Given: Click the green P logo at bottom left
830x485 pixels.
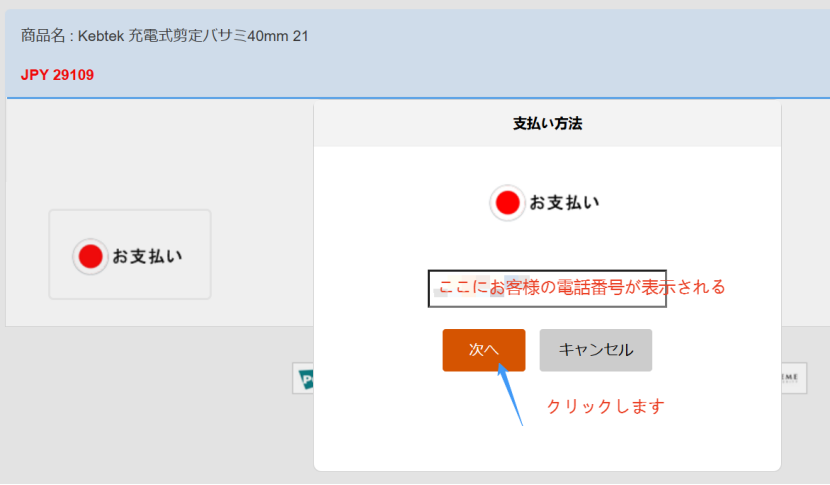Looking at the screenshot, I should coord(303,379).
